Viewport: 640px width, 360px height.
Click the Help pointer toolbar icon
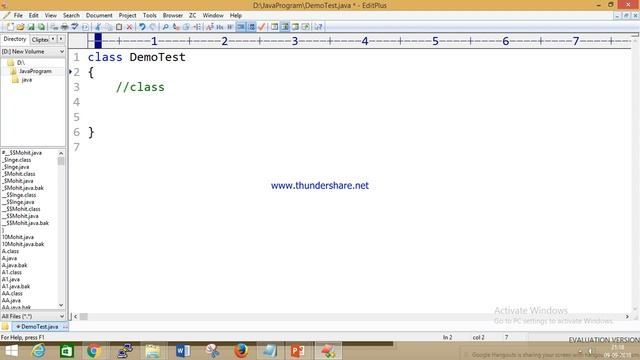click(318, 27)
